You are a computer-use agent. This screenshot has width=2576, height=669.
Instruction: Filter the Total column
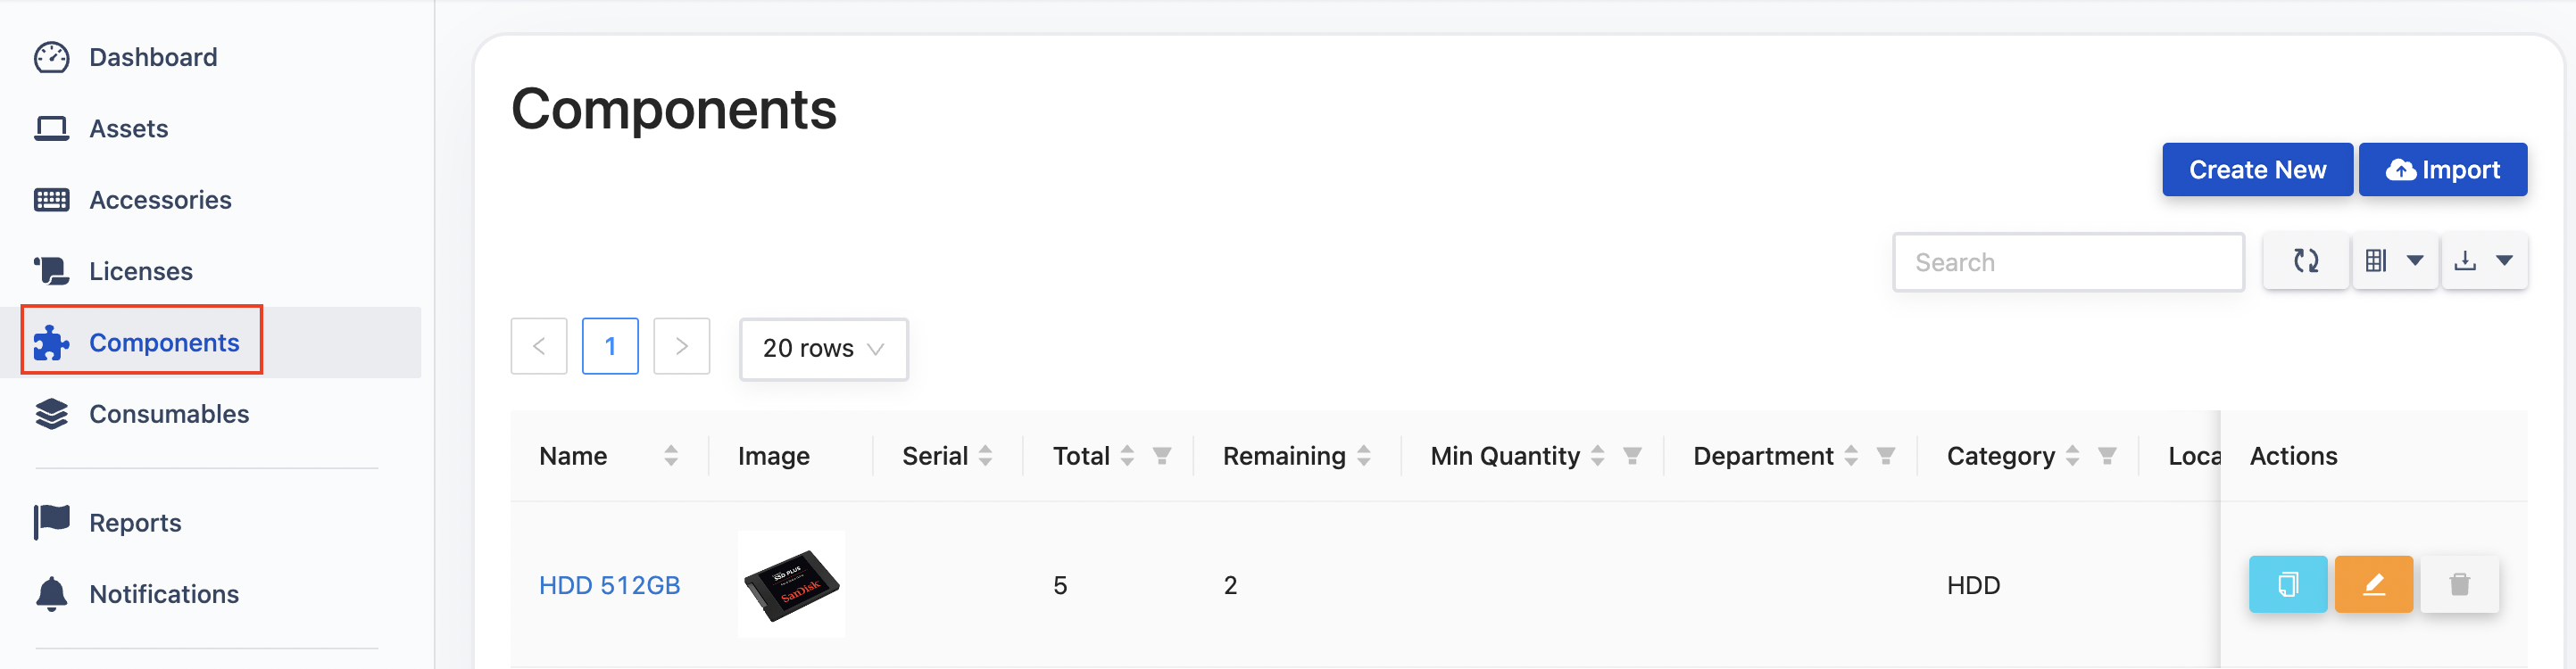pyautogui.click(x=1161, y=456)
